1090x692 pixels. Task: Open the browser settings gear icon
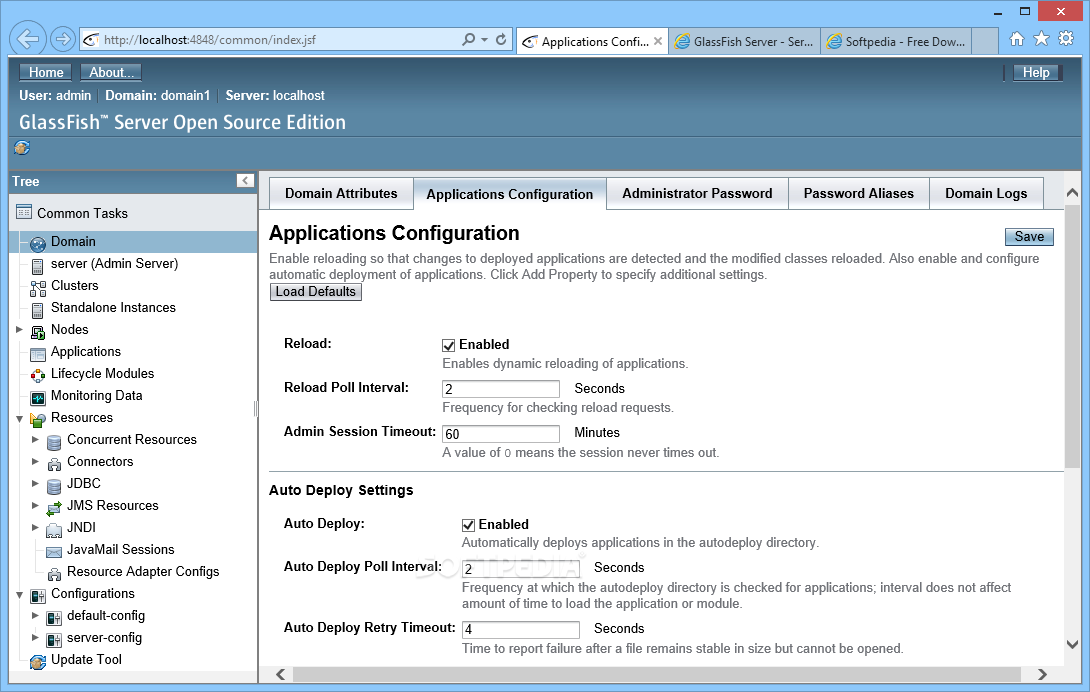(x=1066, y=39)
